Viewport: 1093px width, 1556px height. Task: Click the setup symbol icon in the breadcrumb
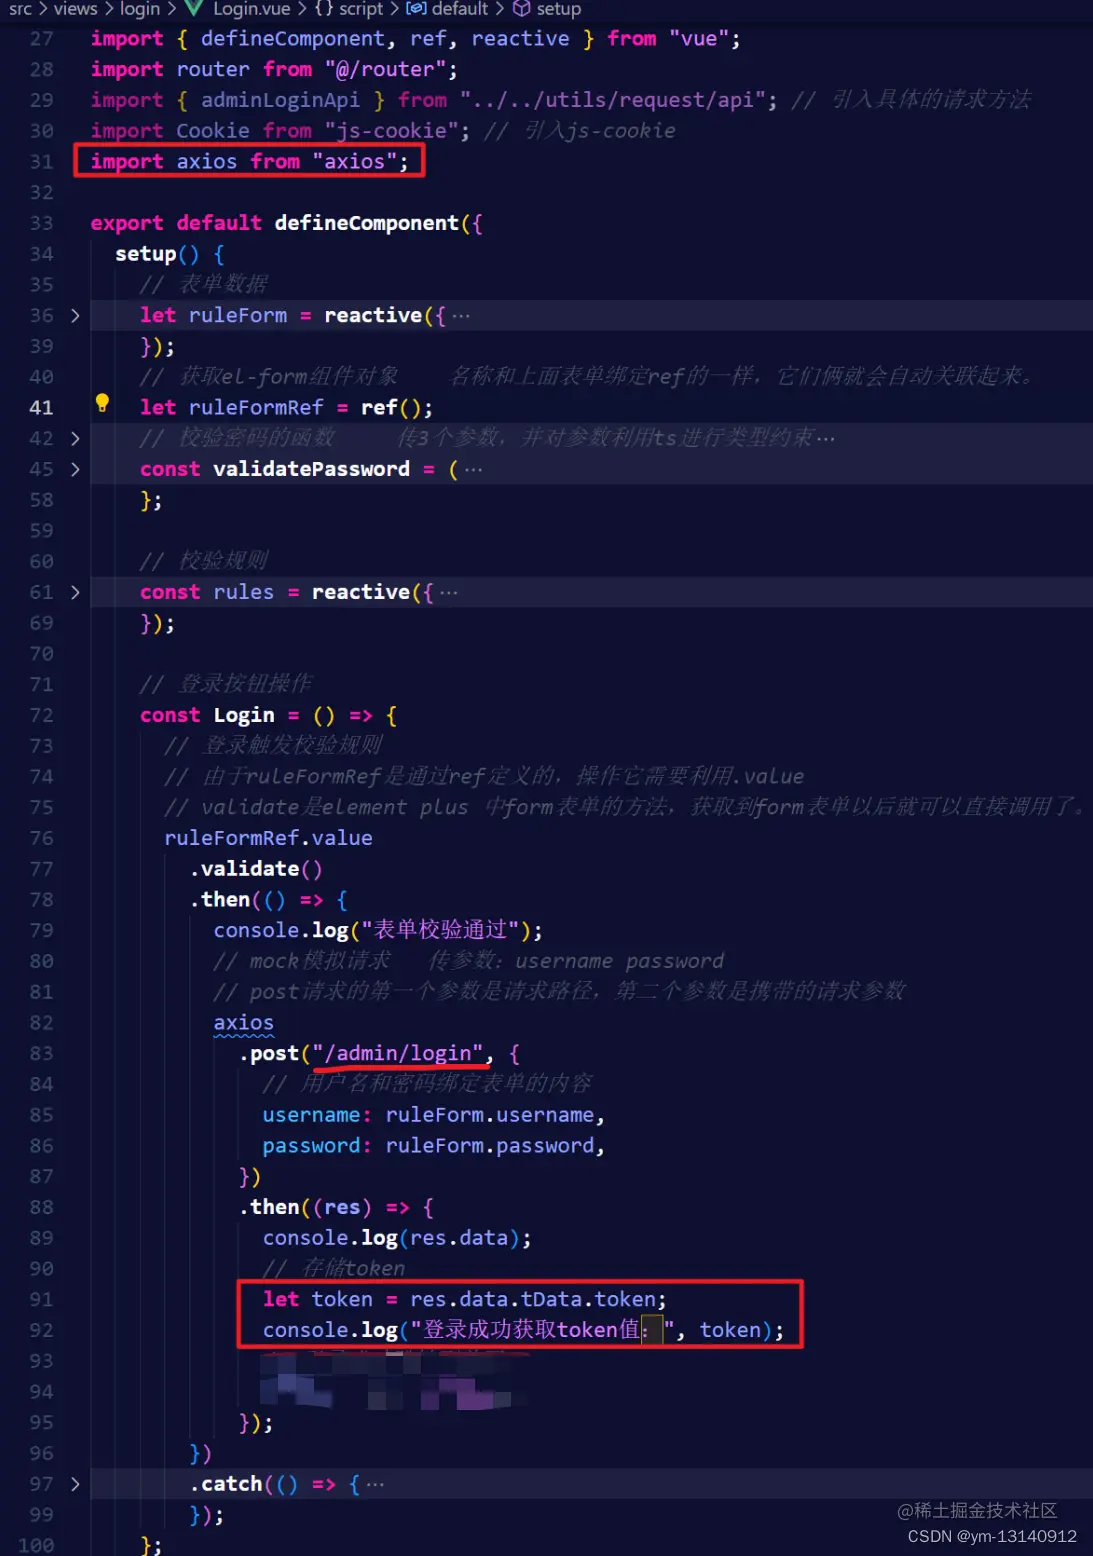click(521, 9)
